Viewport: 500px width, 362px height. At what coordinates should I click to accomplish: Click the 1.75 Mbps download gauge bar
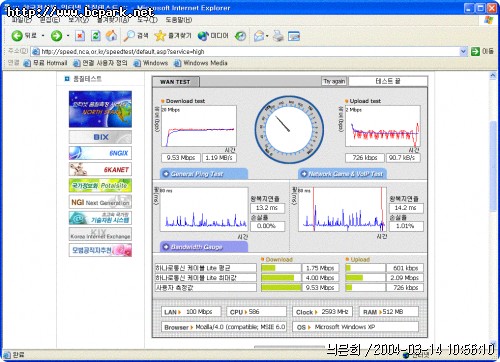point(281,268)
